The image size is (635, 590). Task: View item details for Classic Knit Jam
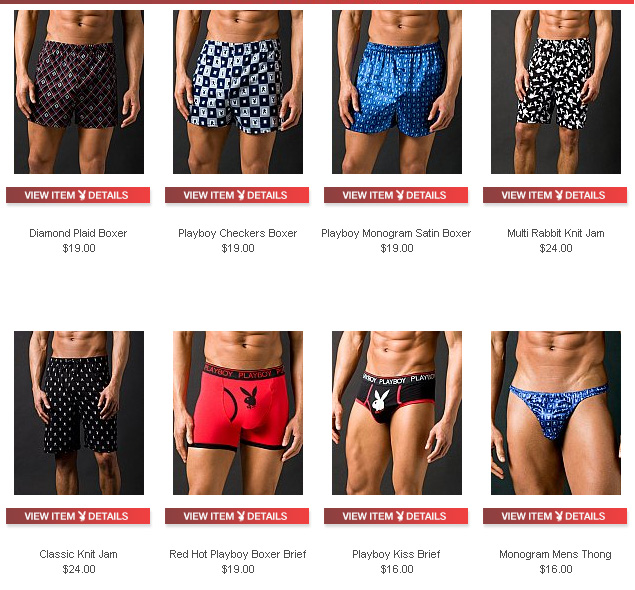[x=78, y=516]
